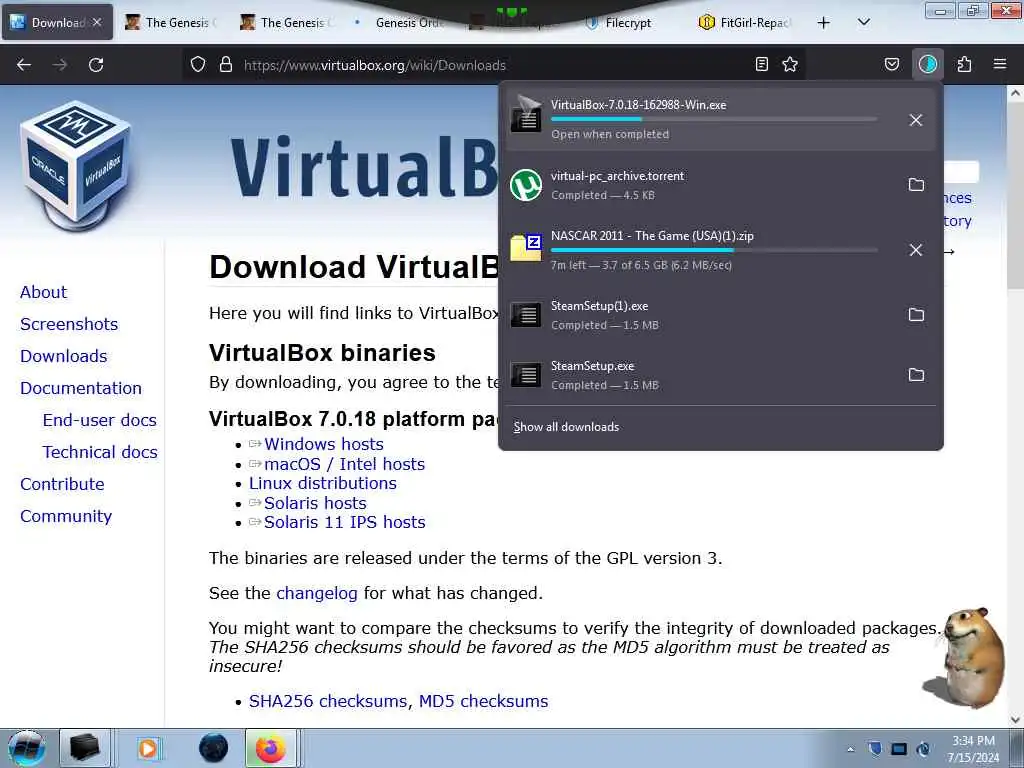Open MD5 checksums link
Viewport: 1024px width, 768px height.
(483, 701)
